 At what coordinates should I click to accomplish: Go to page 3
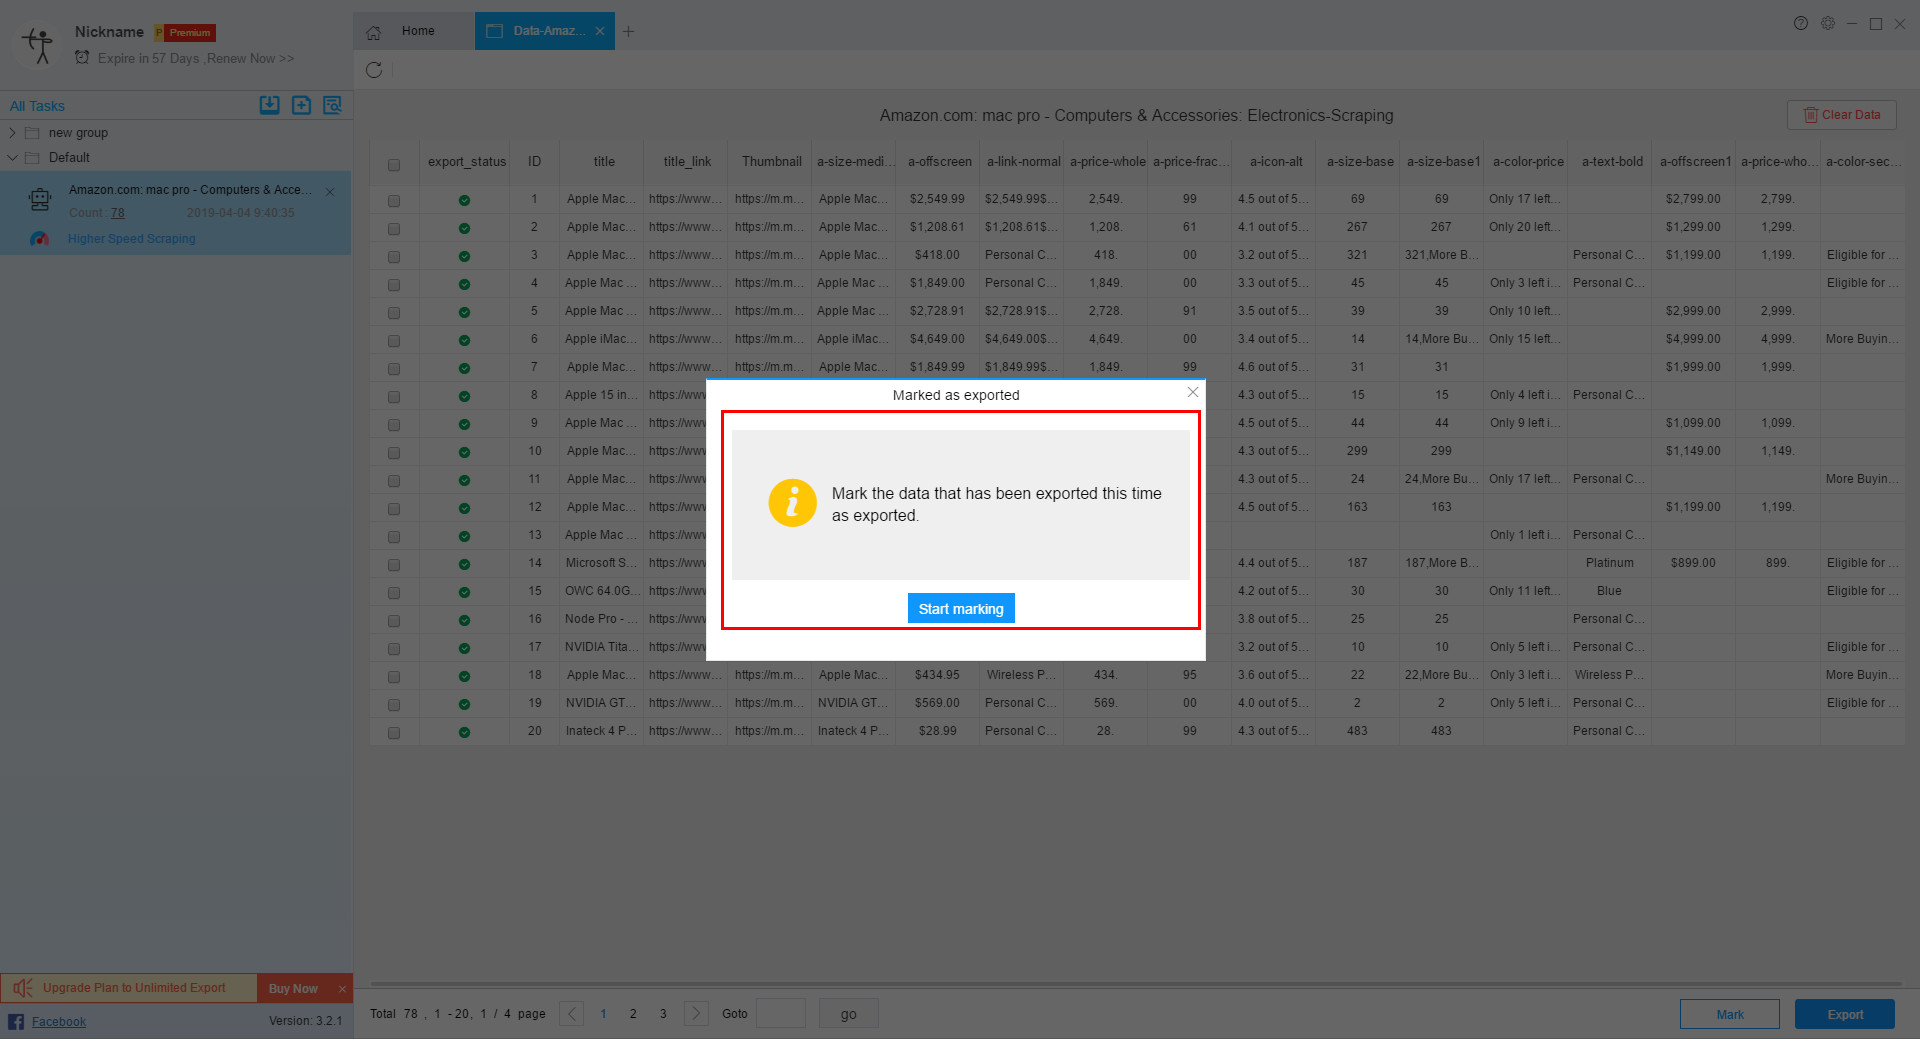click(663, 1013)
